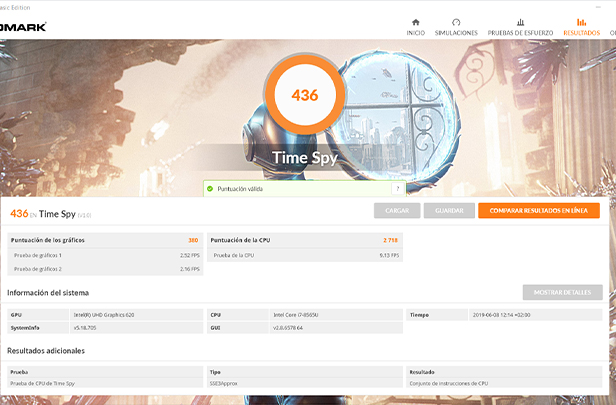The image size is (616, 405).
Task: Click the Tiempo date value 2019-06-08
Action: coord(501,315)
